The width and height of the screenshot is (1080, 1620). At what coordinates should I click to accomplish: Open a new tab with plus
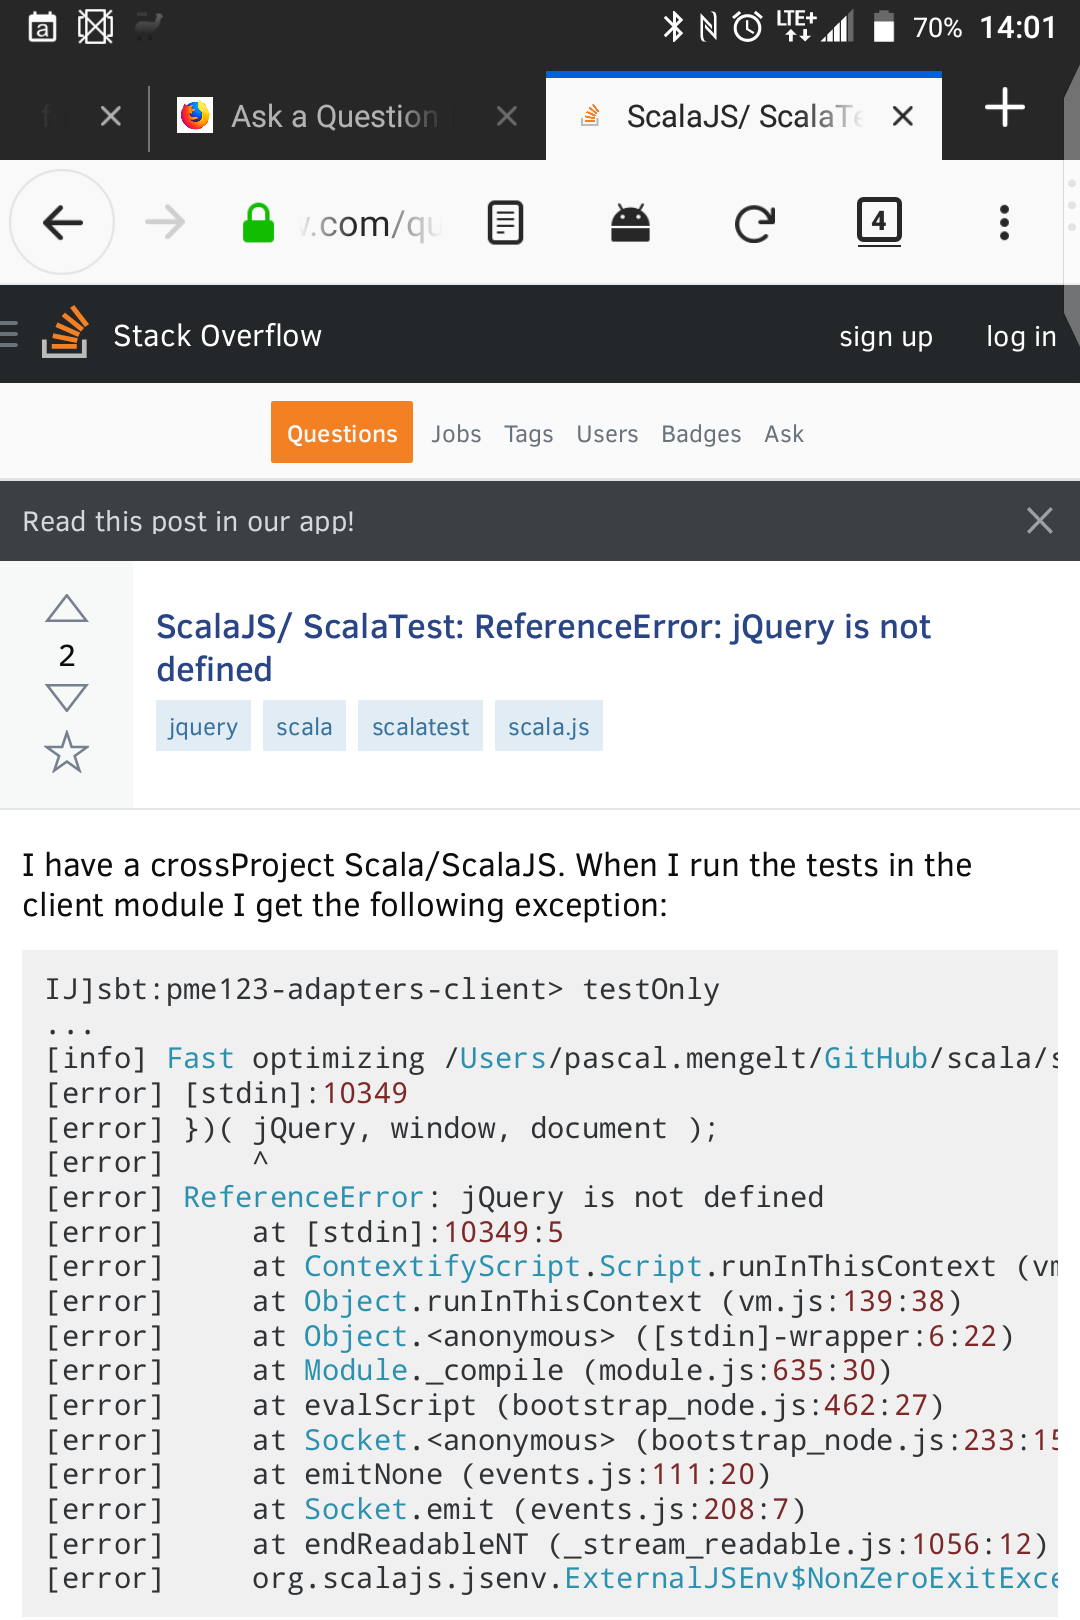coord(1004,108)
